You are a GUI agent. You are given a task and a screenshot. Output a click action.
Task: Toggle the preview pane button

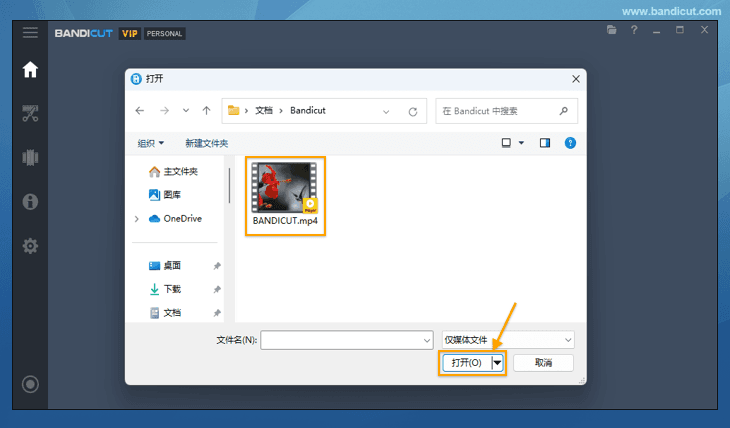coord(545,143)
